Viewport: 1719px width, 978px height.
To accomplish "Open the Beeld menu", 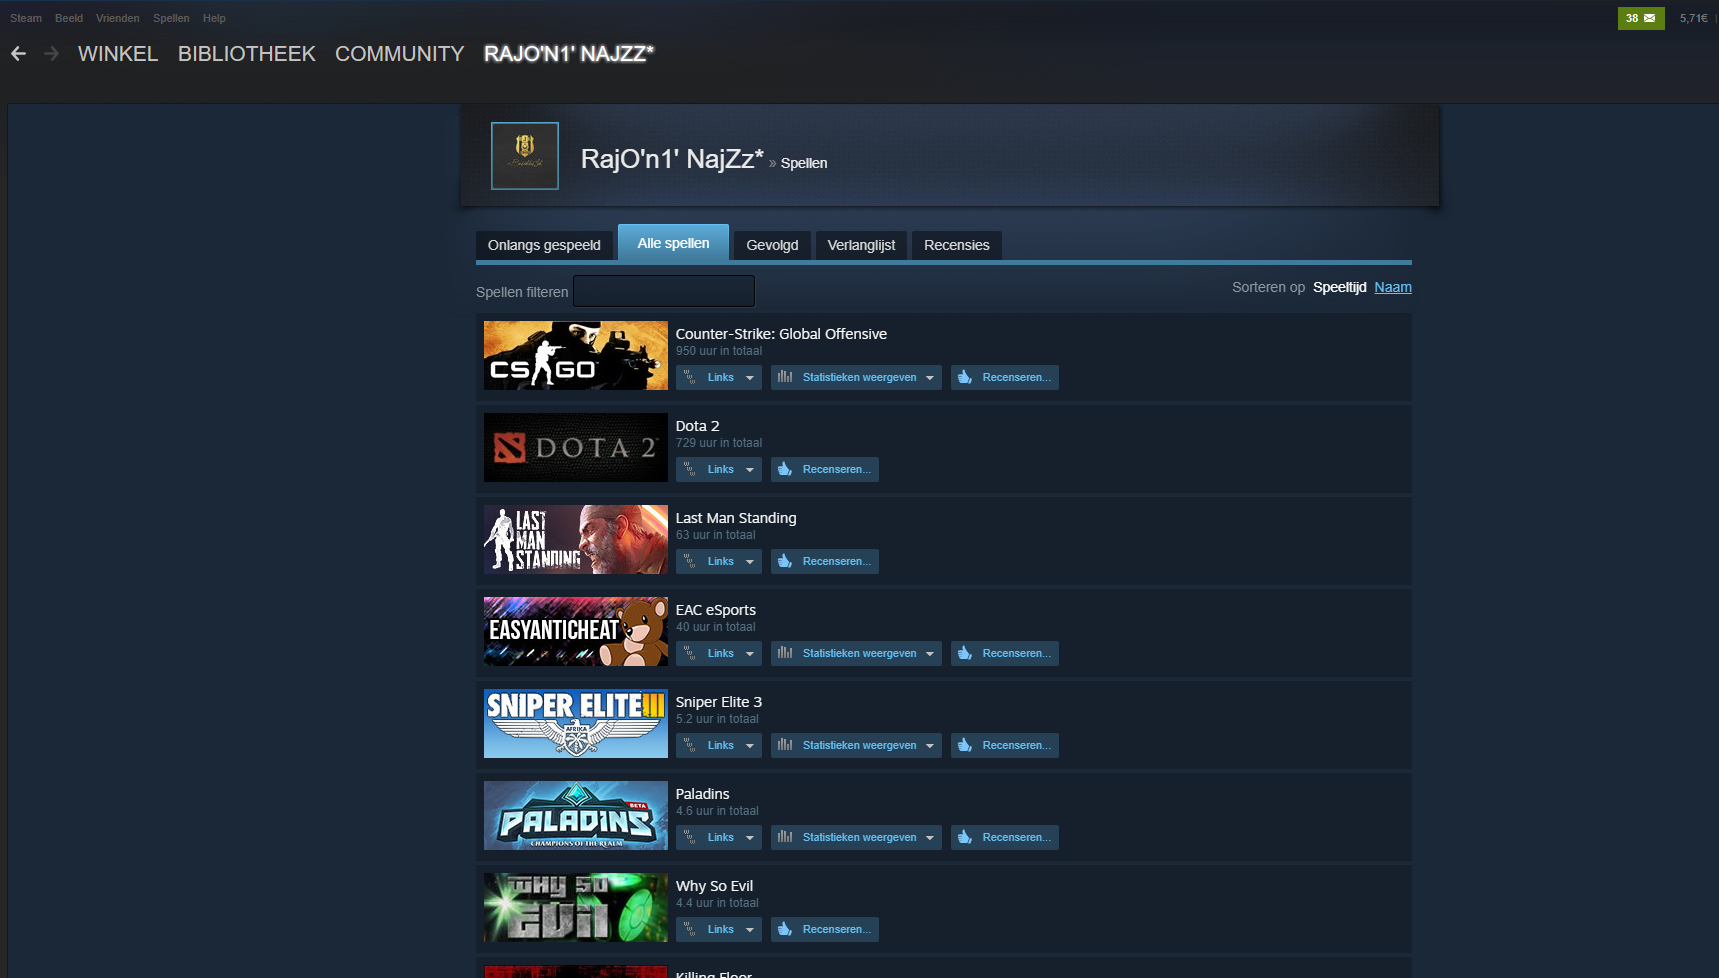I will [69, 18].
